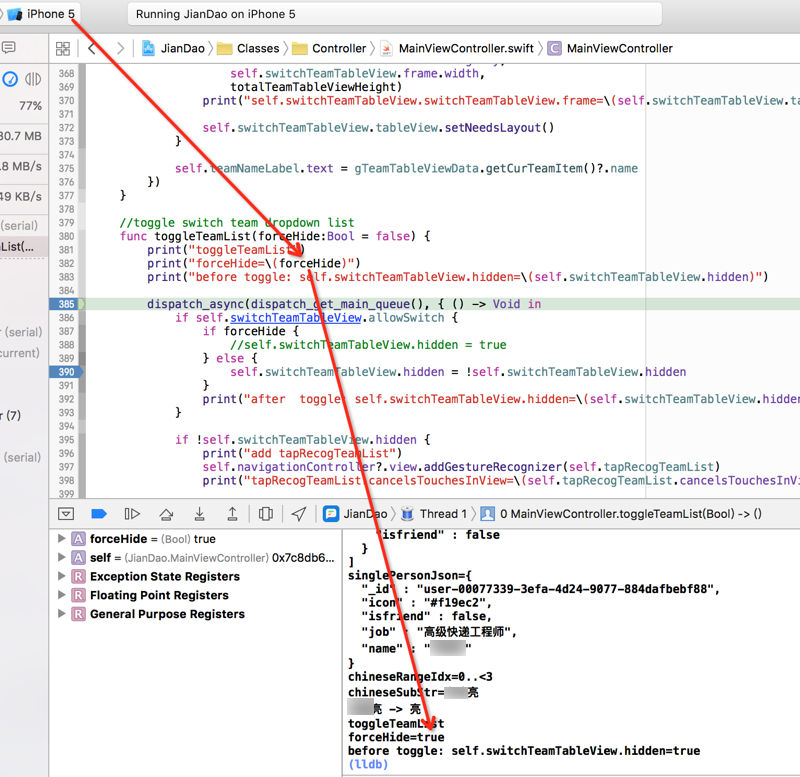The image size is (800, 777).
Task: Click setNeedsLayout() call on line 372
Action: 499,128
